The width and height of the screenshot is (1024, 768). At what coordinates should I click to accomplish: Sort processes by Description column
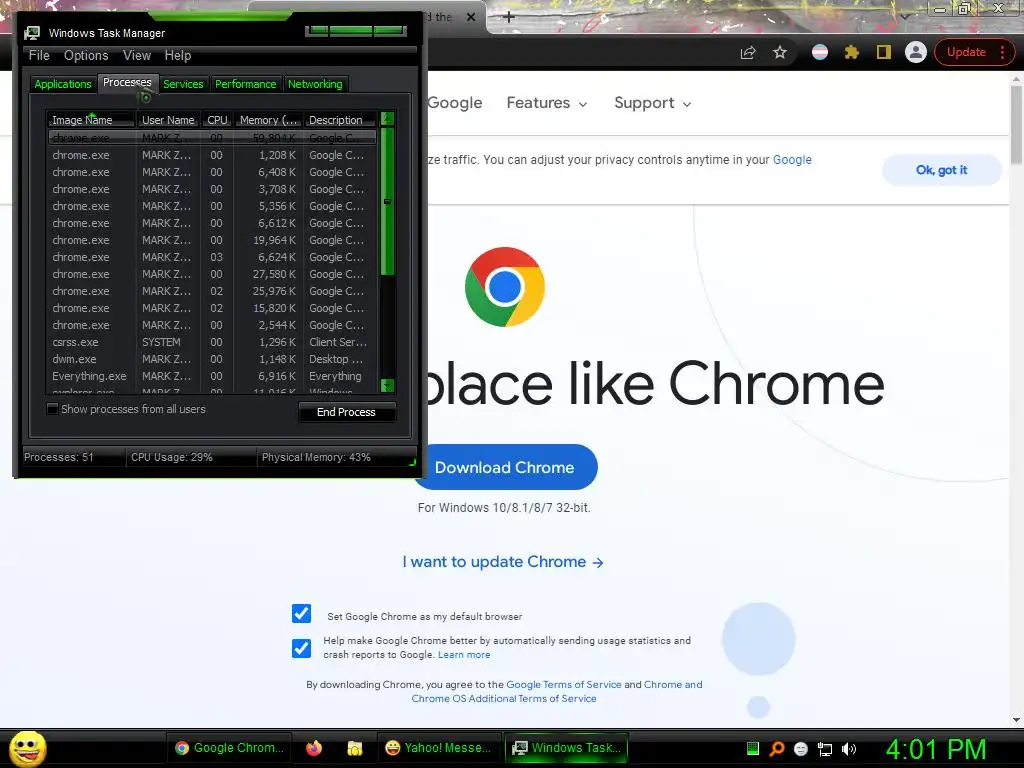pos(340,120)
